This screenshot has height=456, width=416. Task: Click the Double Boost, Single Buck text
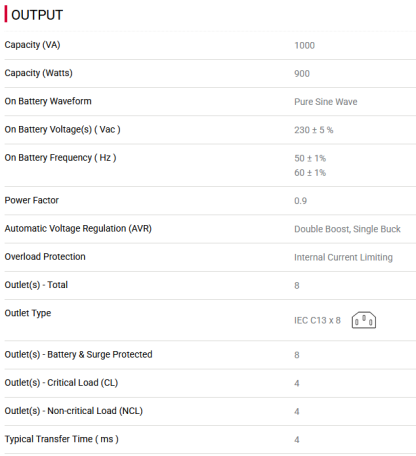347,229
